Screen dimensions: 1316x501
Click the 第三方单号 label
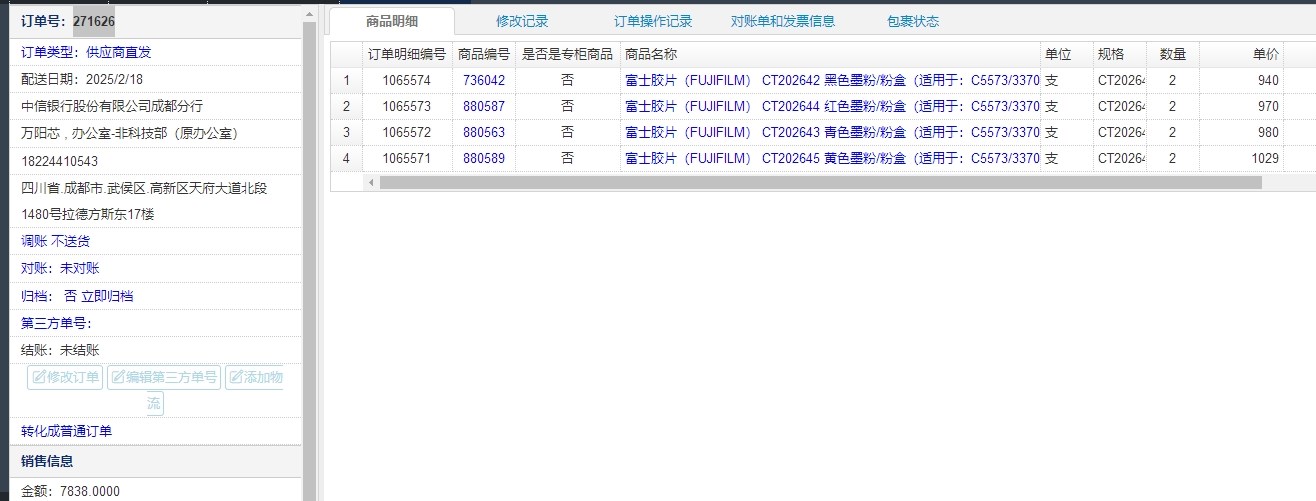pyautogui.click(x=56, y=323)
